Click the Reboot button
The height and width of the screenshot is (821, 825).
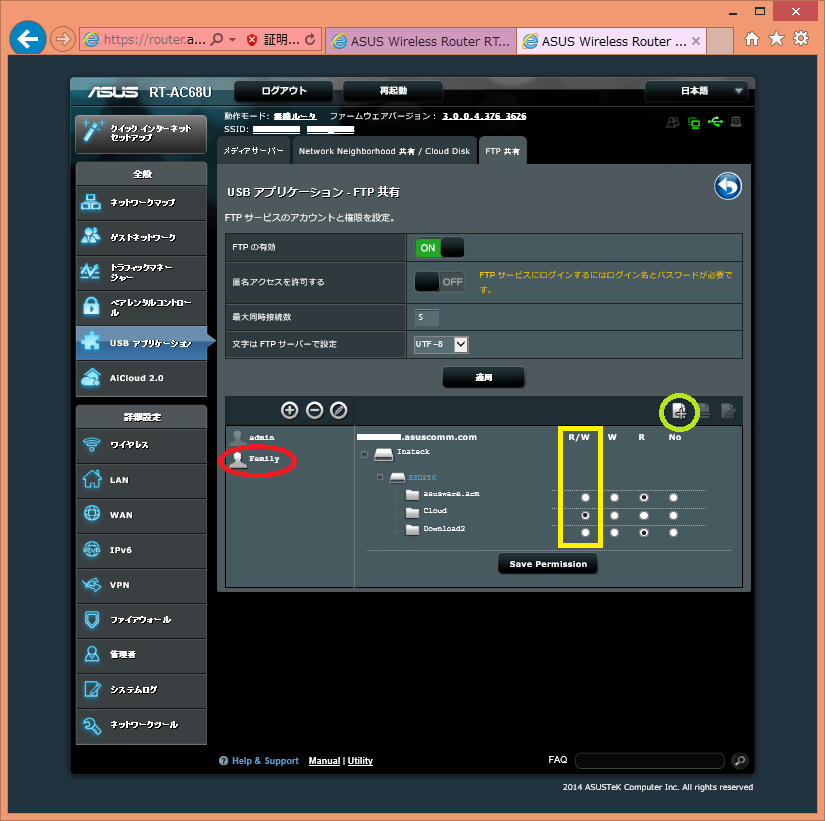[393, 91]
